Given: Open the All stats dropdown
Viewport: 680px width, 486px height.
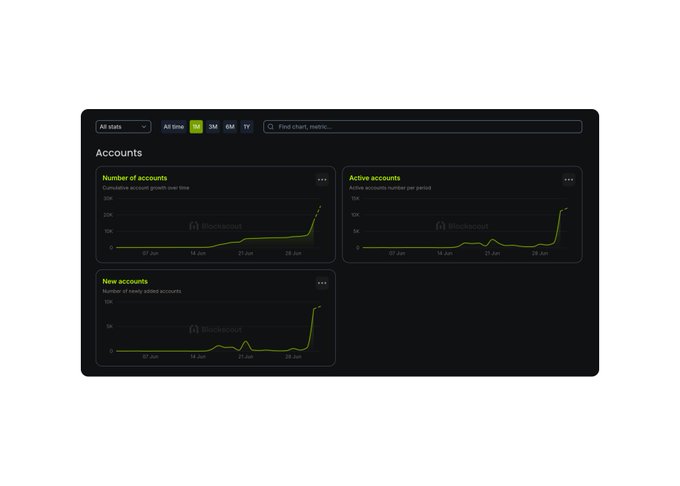Looking at the screenshot, I should point(123,127).
